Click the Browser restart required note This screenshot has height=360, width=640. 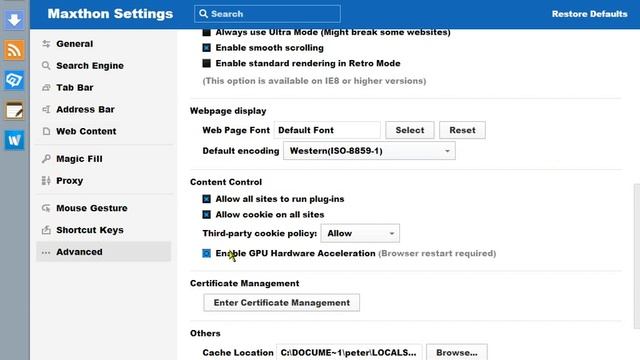tap(437, 253)
